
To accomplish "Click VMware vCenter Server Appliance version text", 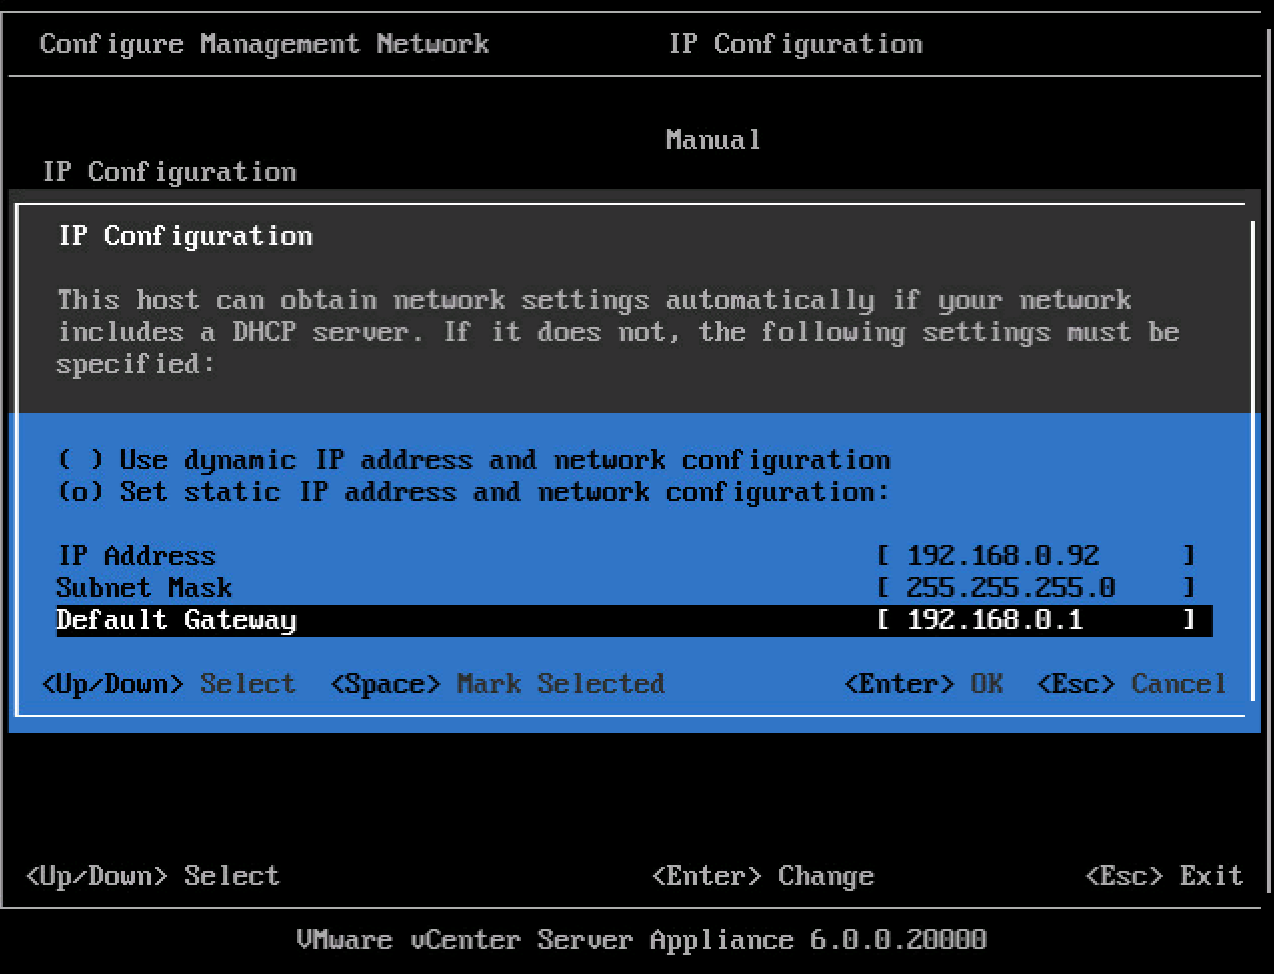I will tap(636, 939).
